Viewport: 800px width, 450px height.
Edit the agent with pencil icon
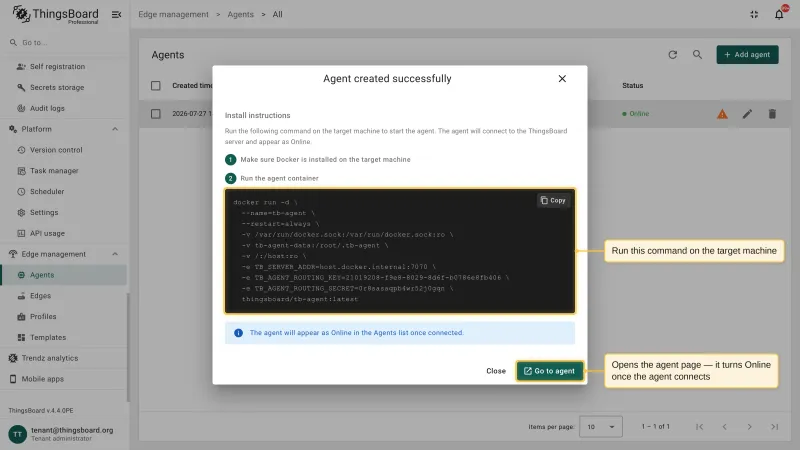click(x=747, y=114)
